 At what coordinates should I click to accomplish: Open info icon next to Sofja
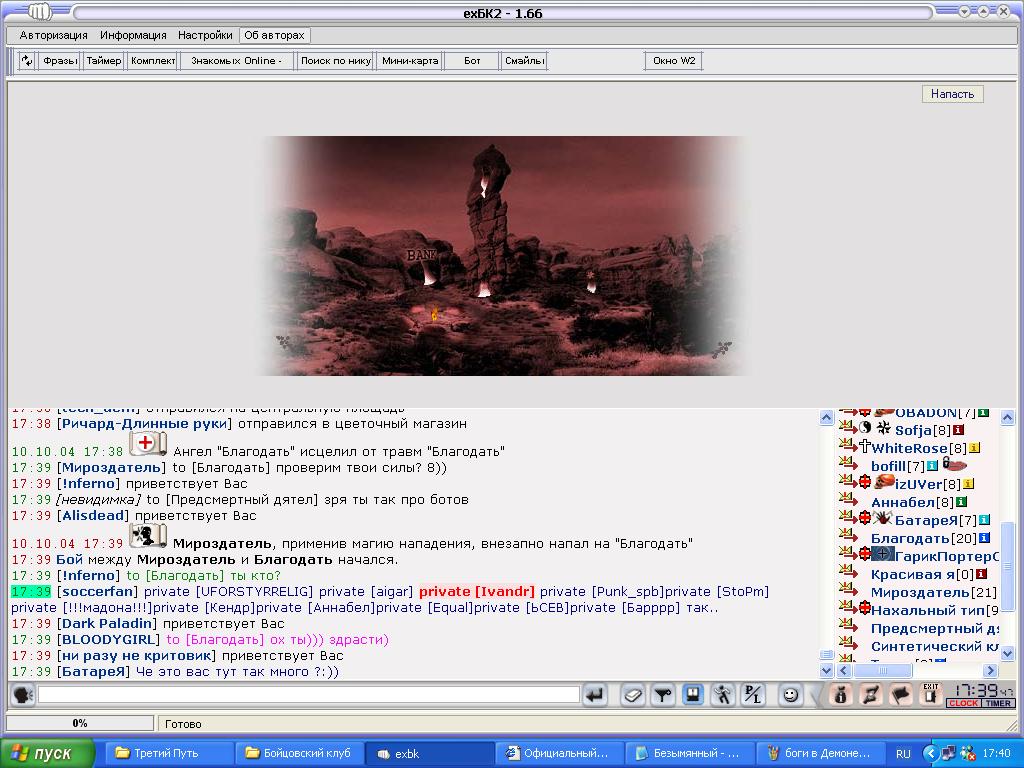(958, 430)
